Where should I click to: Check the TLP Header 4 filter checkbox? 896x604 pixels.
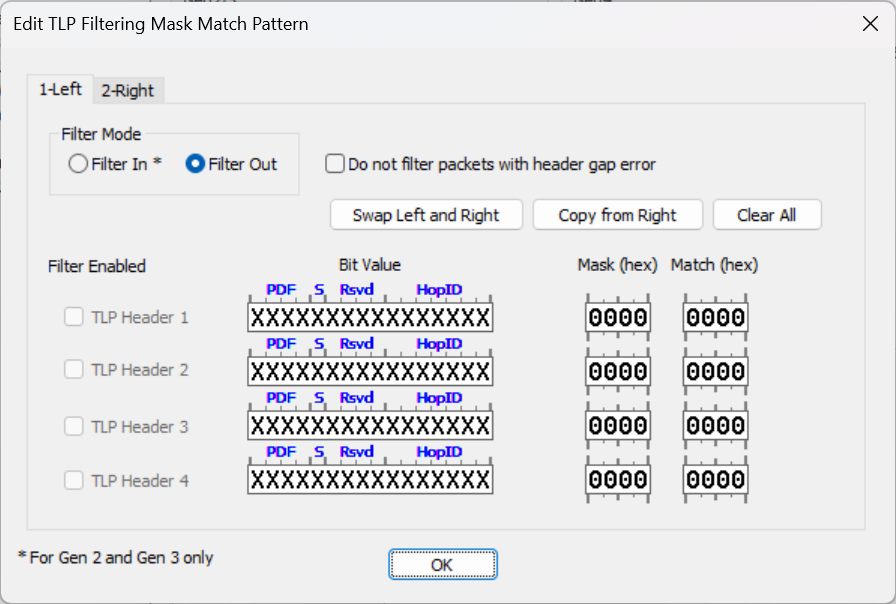point(74,480)
